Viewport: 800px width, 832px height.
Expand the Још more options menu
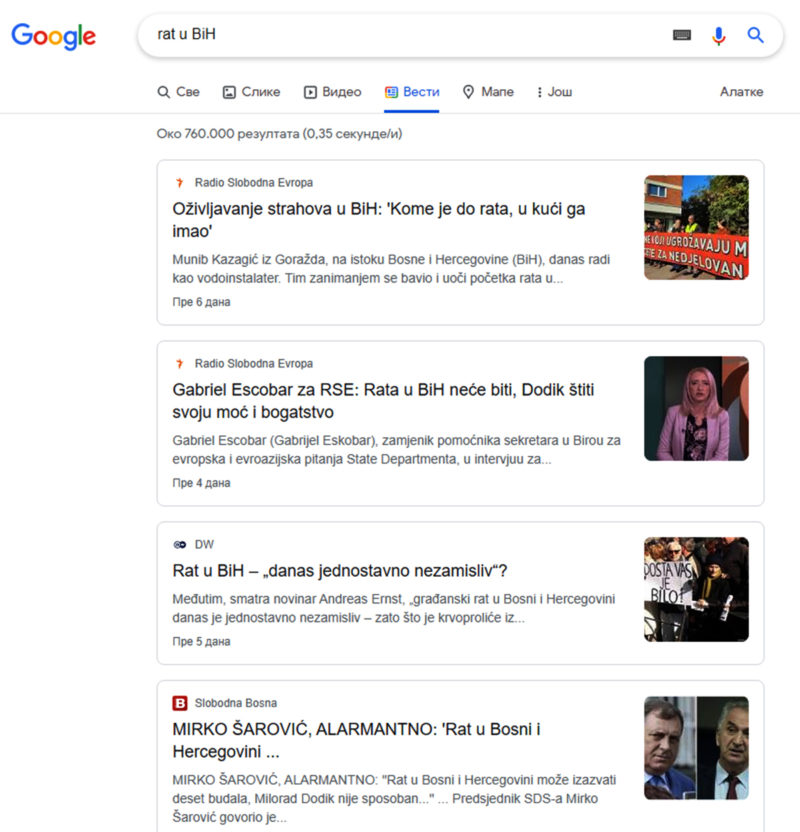[554, 92]
